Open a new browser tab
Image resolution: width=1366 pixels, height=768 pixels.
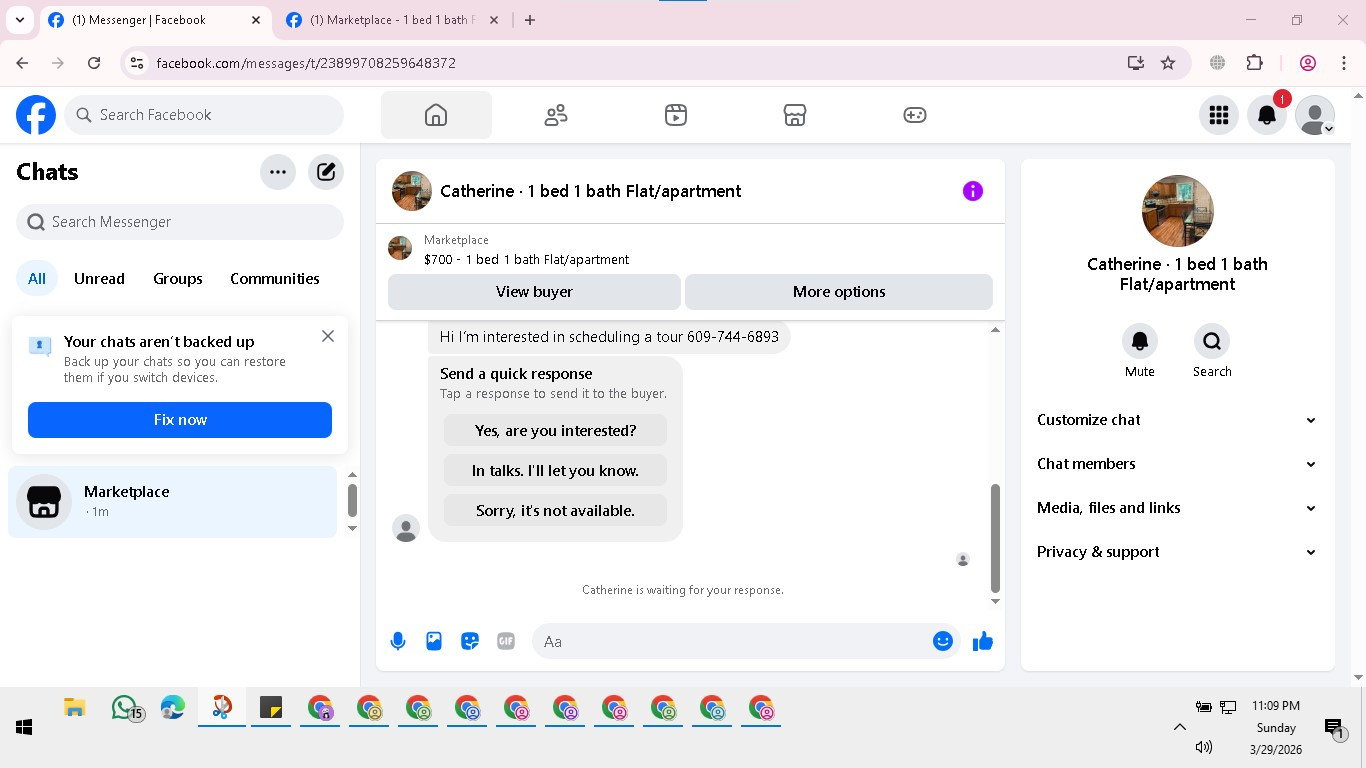point(530,20)
